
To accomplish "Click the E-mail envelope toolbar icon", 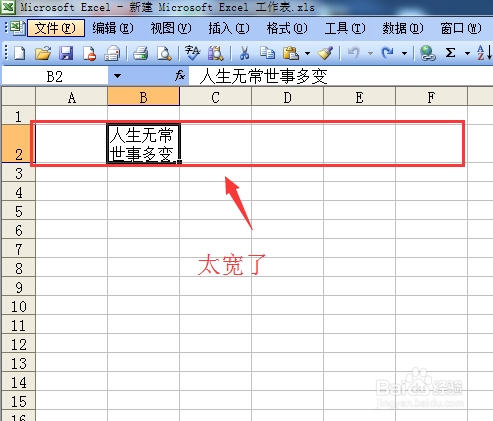I will (112, 53).
